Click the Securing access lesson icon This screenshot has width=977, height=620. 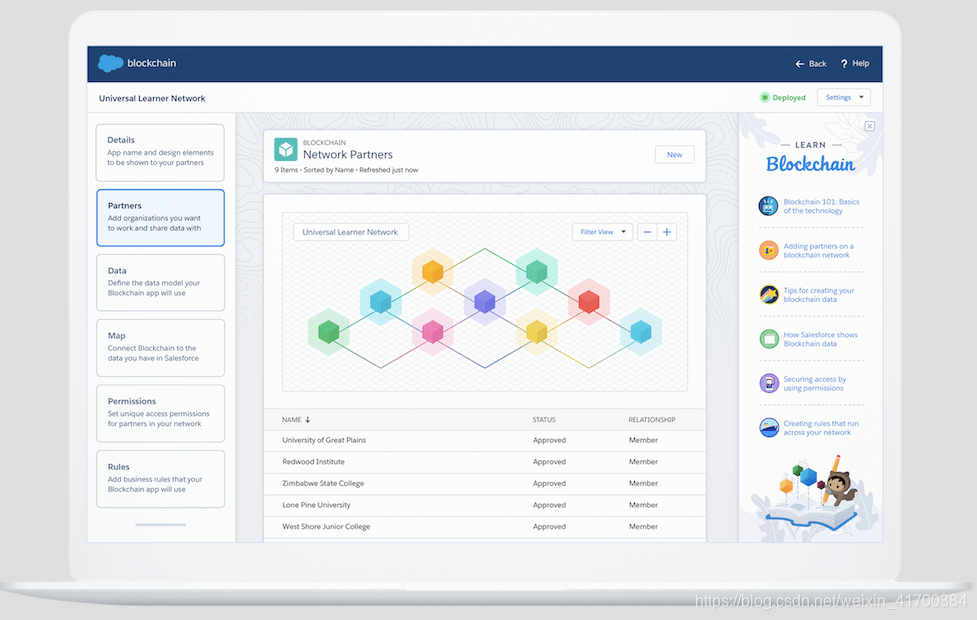click(768, 383)
